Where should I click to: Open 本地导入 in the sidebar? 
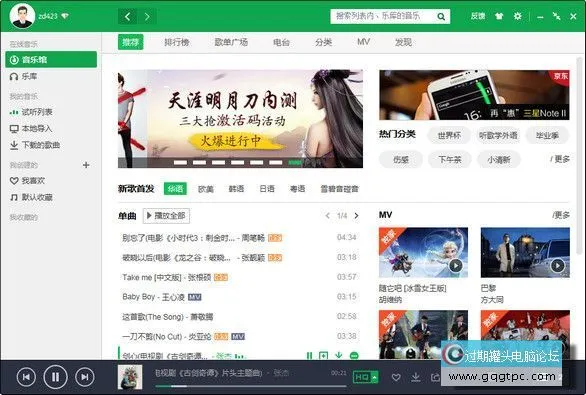31,129
